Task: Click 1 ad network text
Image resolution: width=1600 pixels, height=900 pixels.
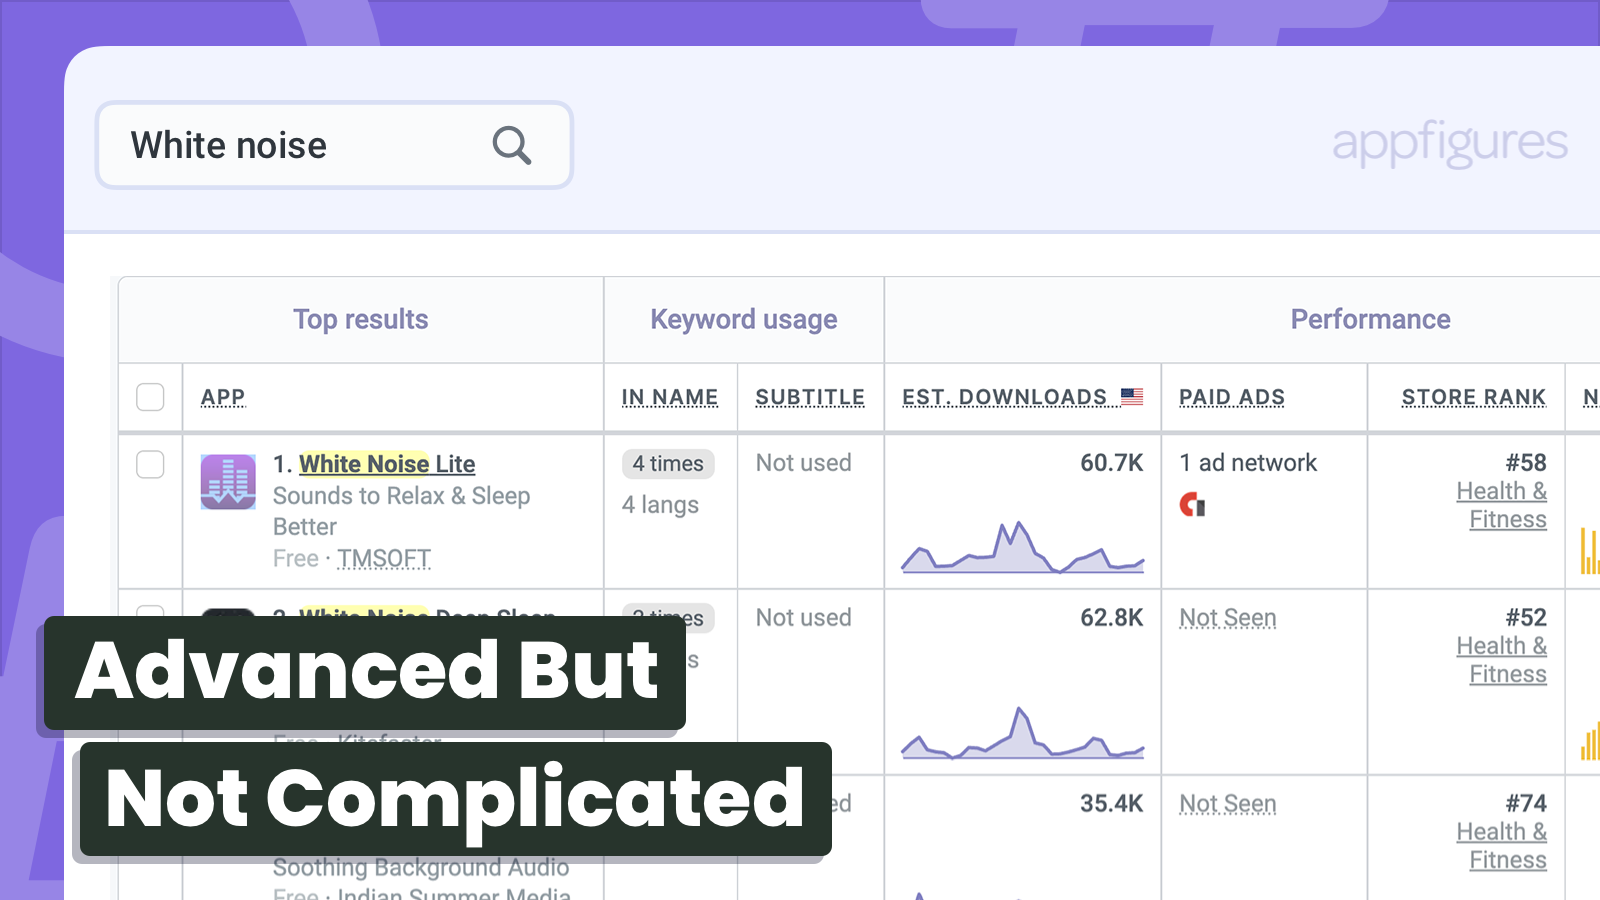Action: pos(1248,463)
